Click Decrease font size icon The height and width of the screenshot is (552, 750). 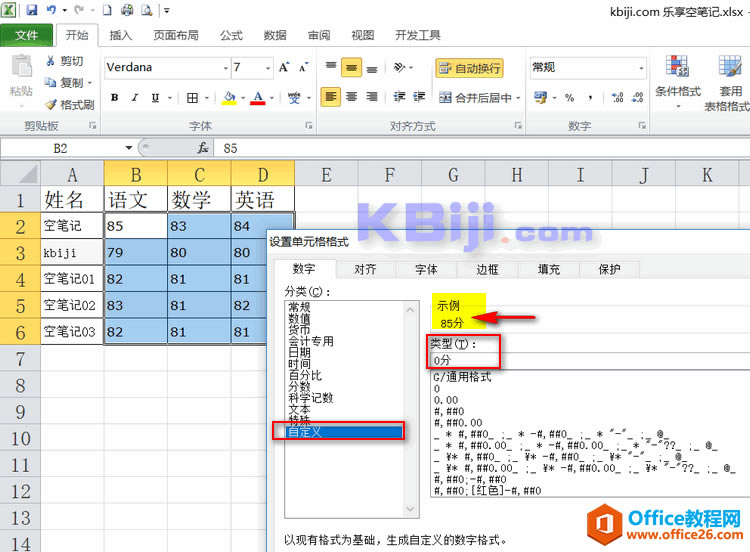tap(304, 67)
